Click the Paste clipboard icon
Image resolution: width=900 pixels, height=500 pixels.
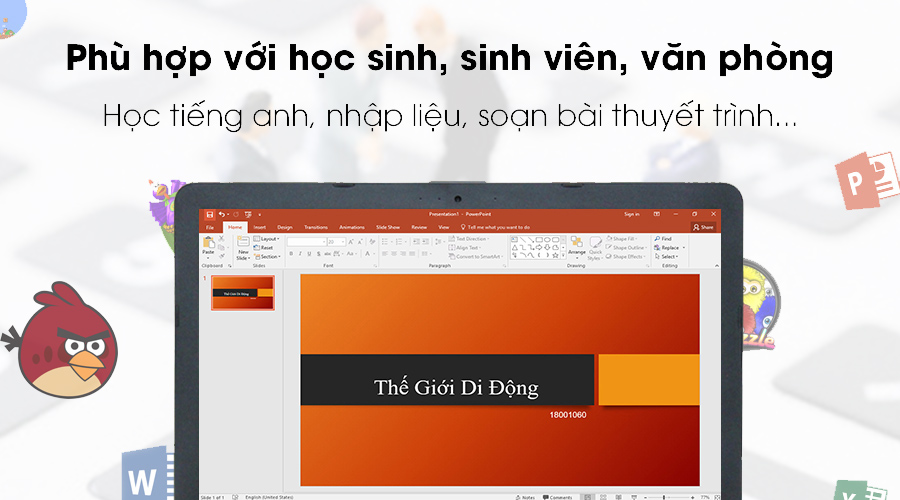[x=208, y=242]
